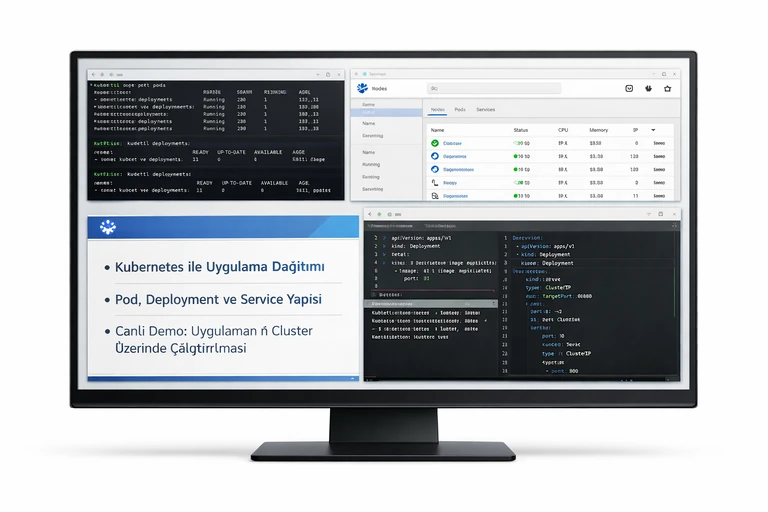Collapse the fold arrow on left editor line 4

tap(384, 263)
